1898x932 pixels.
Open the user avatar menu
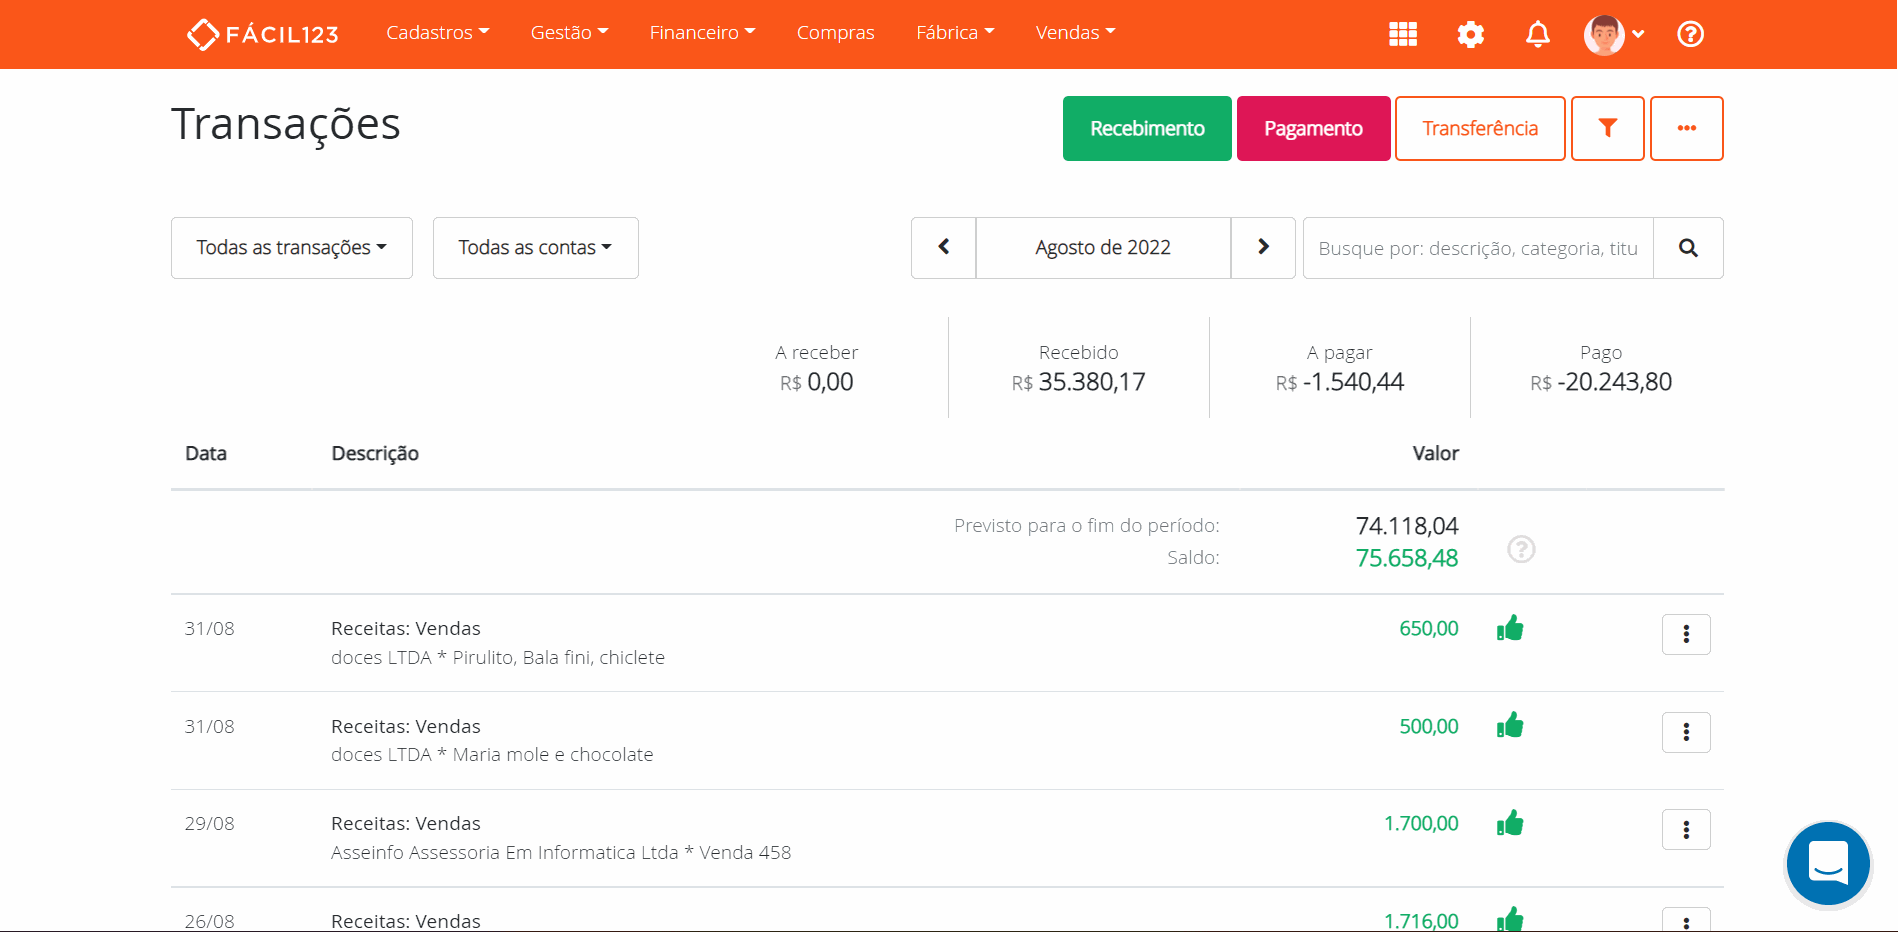coord(1613,34)
